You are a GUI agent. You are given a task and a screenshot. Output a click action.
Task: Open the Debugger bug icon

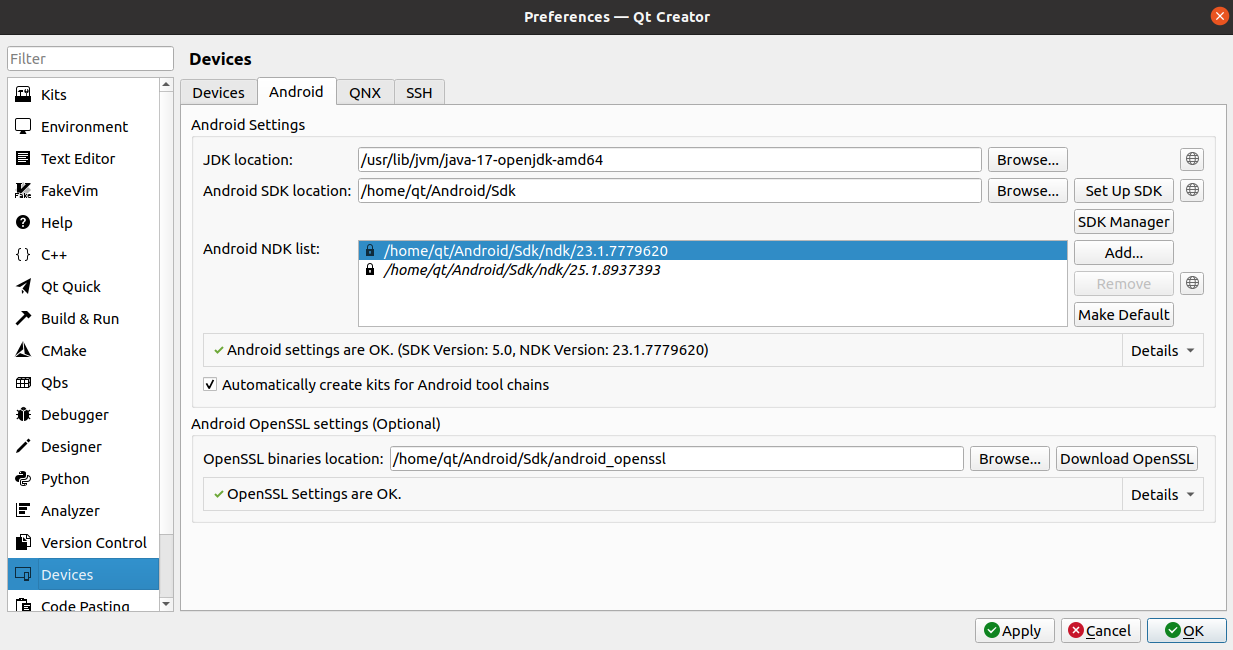pos(23,415)
